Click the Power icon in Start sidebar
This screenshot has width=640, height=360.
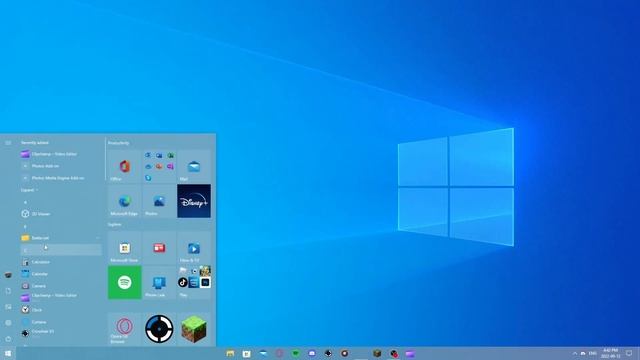8,339
